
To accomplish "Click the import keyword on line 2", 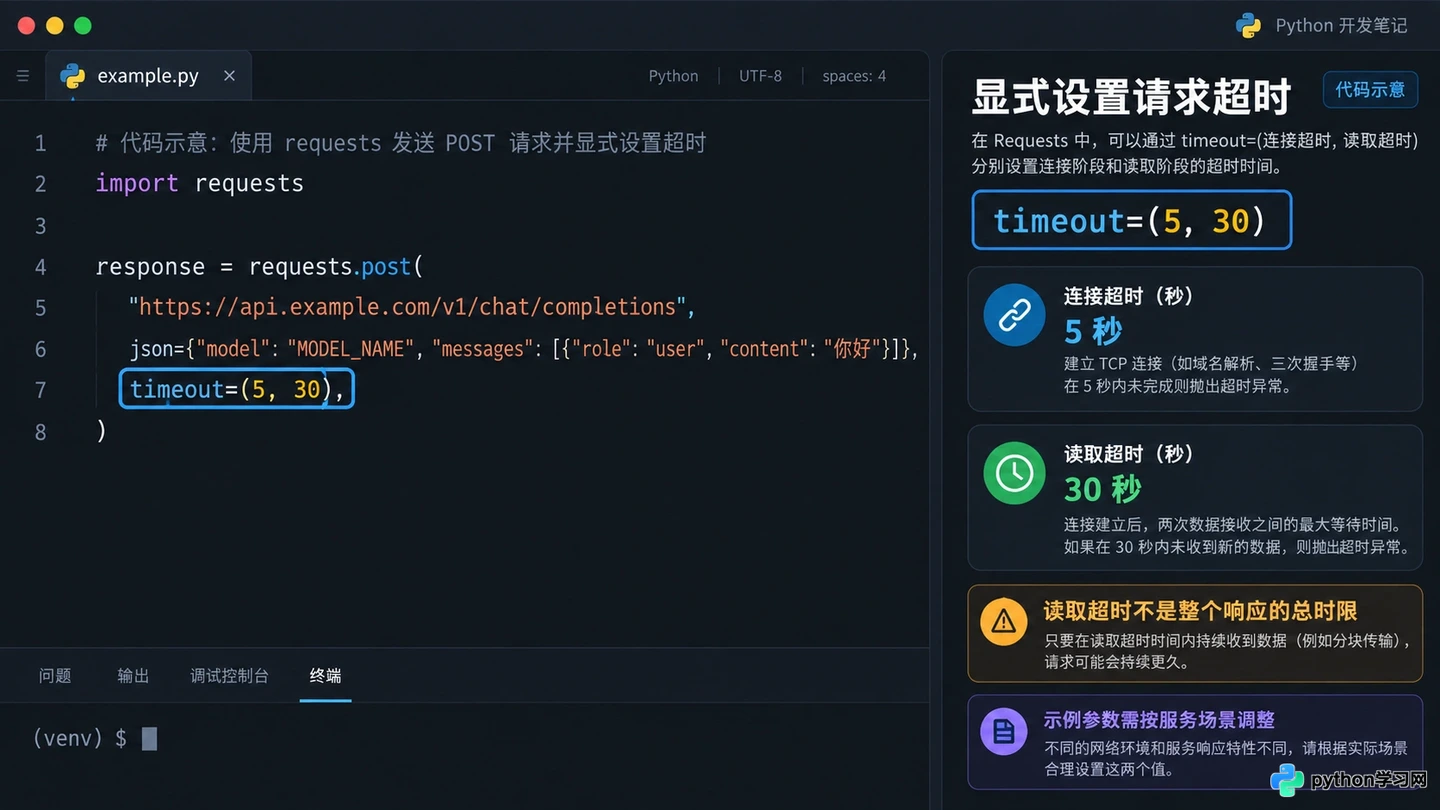I will click(137, 183).
